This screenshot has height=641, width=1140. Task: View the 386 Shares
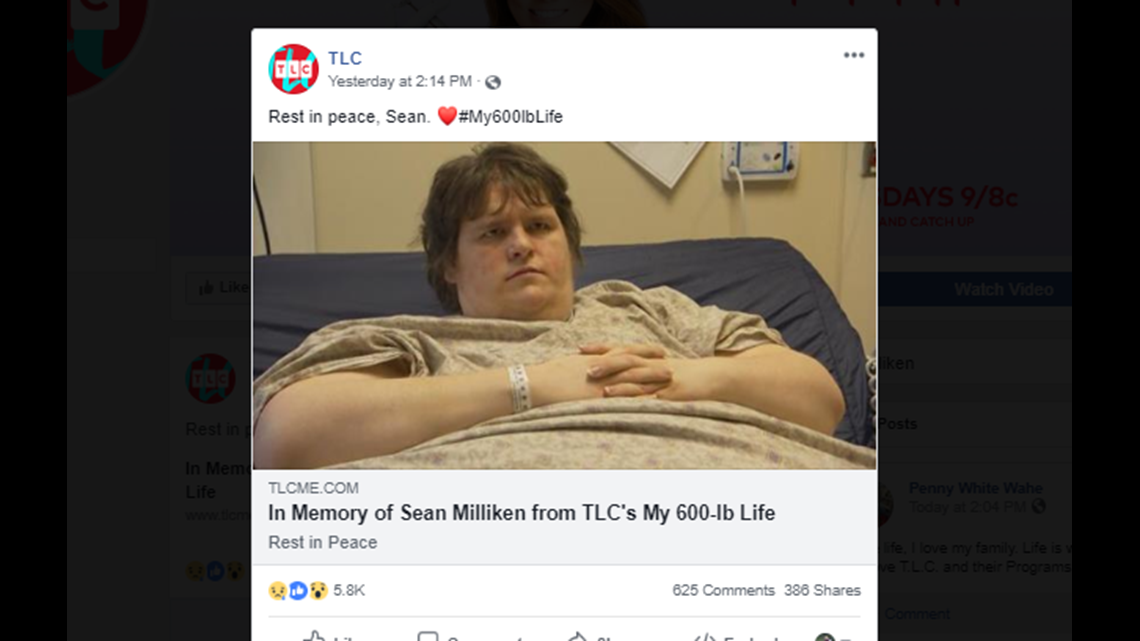(820, 591)
